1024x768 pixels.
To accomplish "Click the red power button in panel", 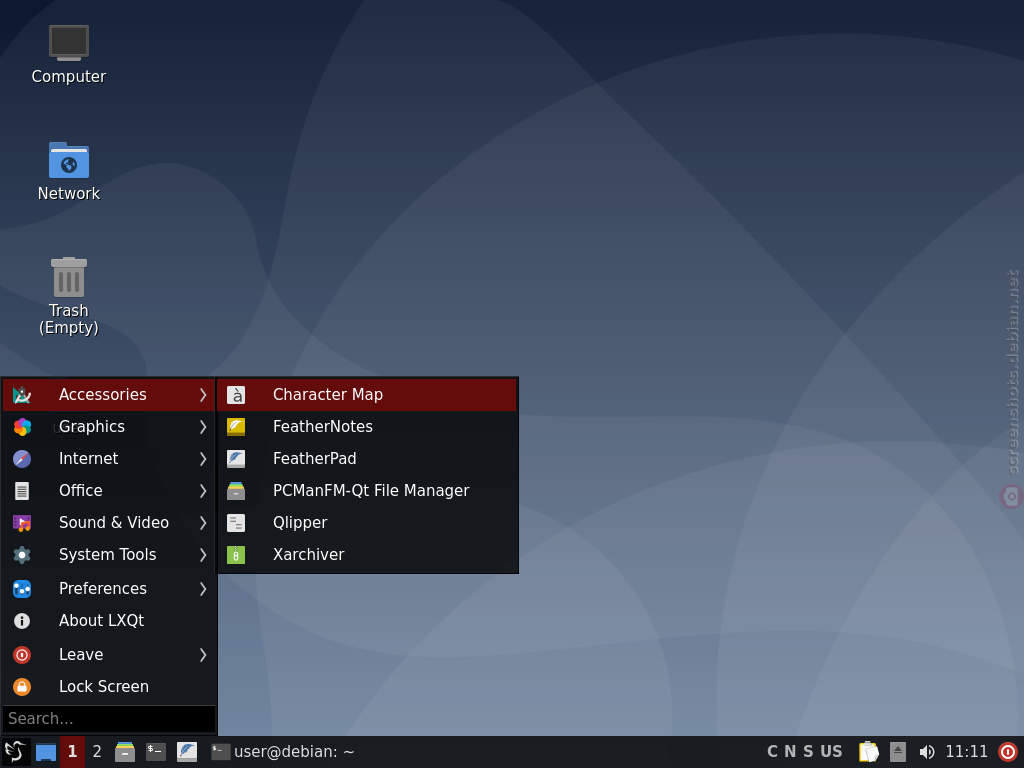I will (x=1008, y=752).
